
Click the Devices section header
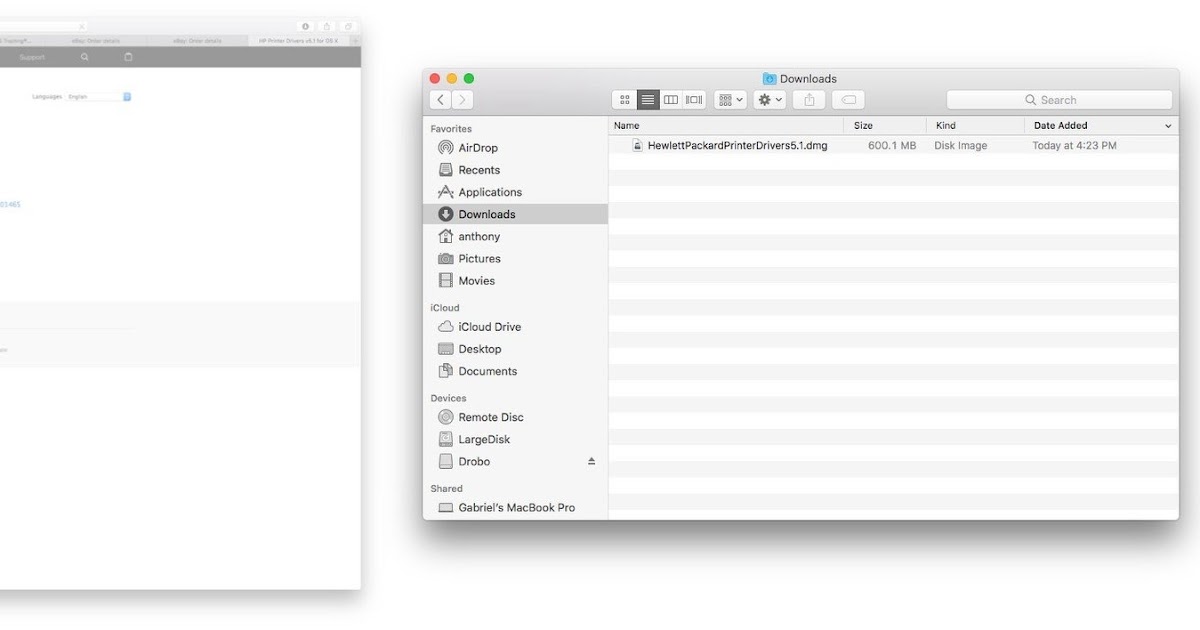click(x=448, y=398)
